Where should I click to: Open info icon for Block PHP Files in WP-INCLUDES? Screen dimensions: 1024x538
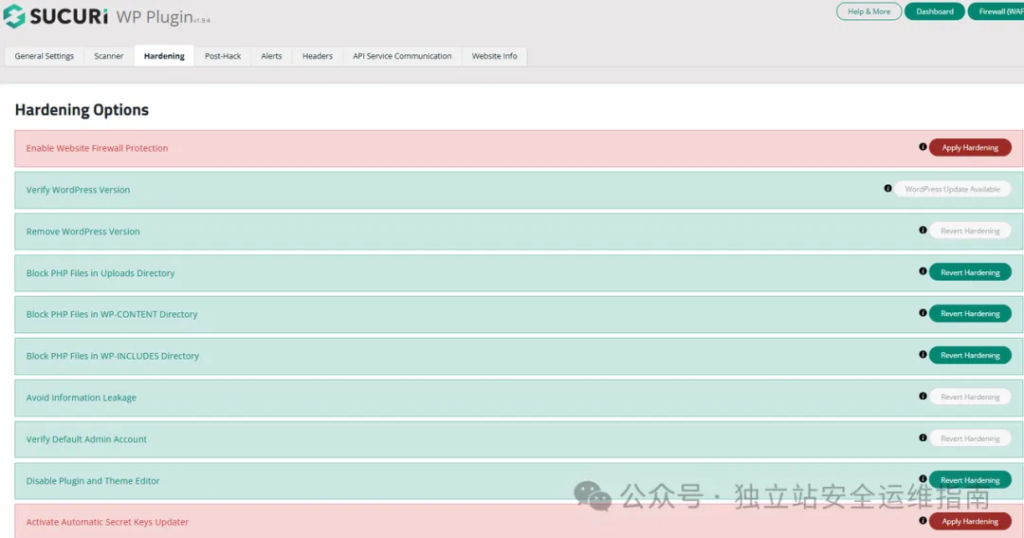[x=923, y=355]
